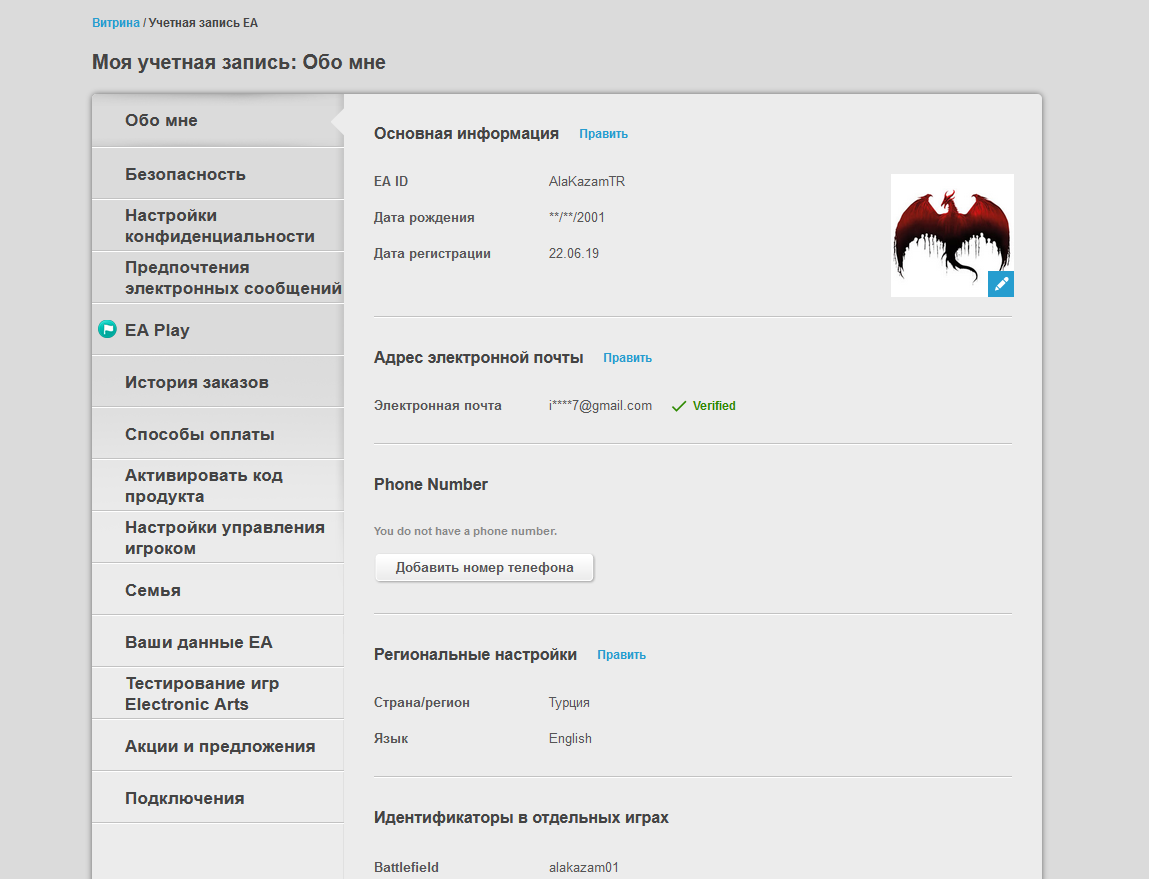Go to Акции и предложения
The width and height of the screenshot is (1149, 879).
pyautogui.click(x=218, y=746)
